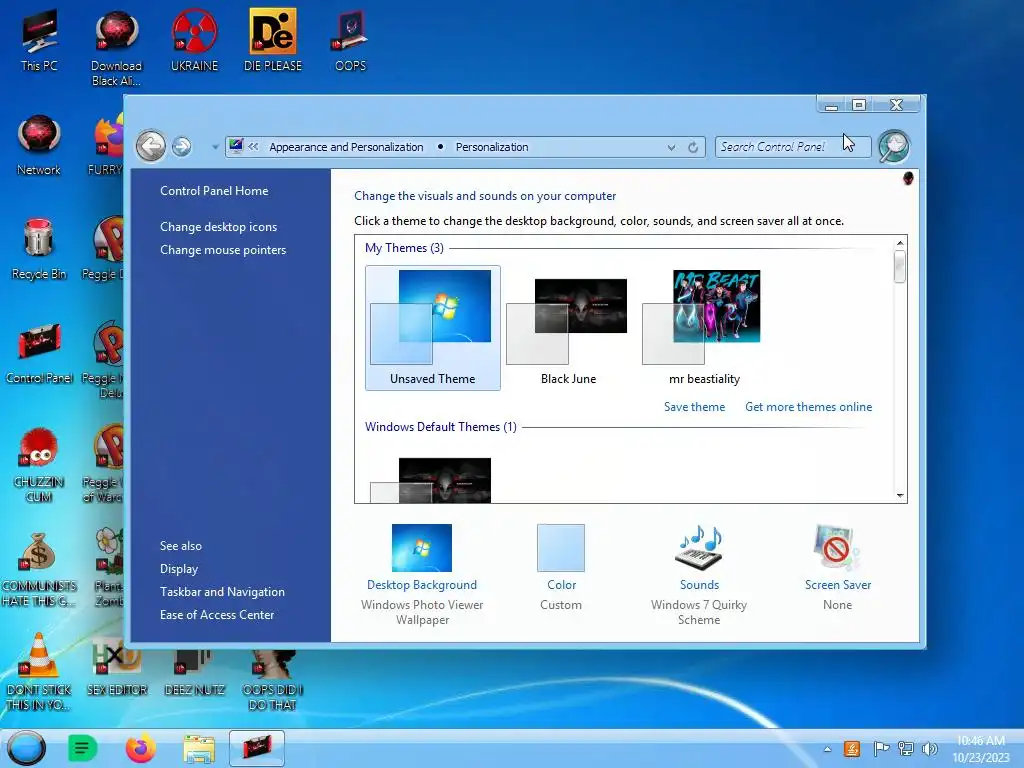Select the Black June theme
The width and height of the screenshot is (1024, 768).
point(568,328)
